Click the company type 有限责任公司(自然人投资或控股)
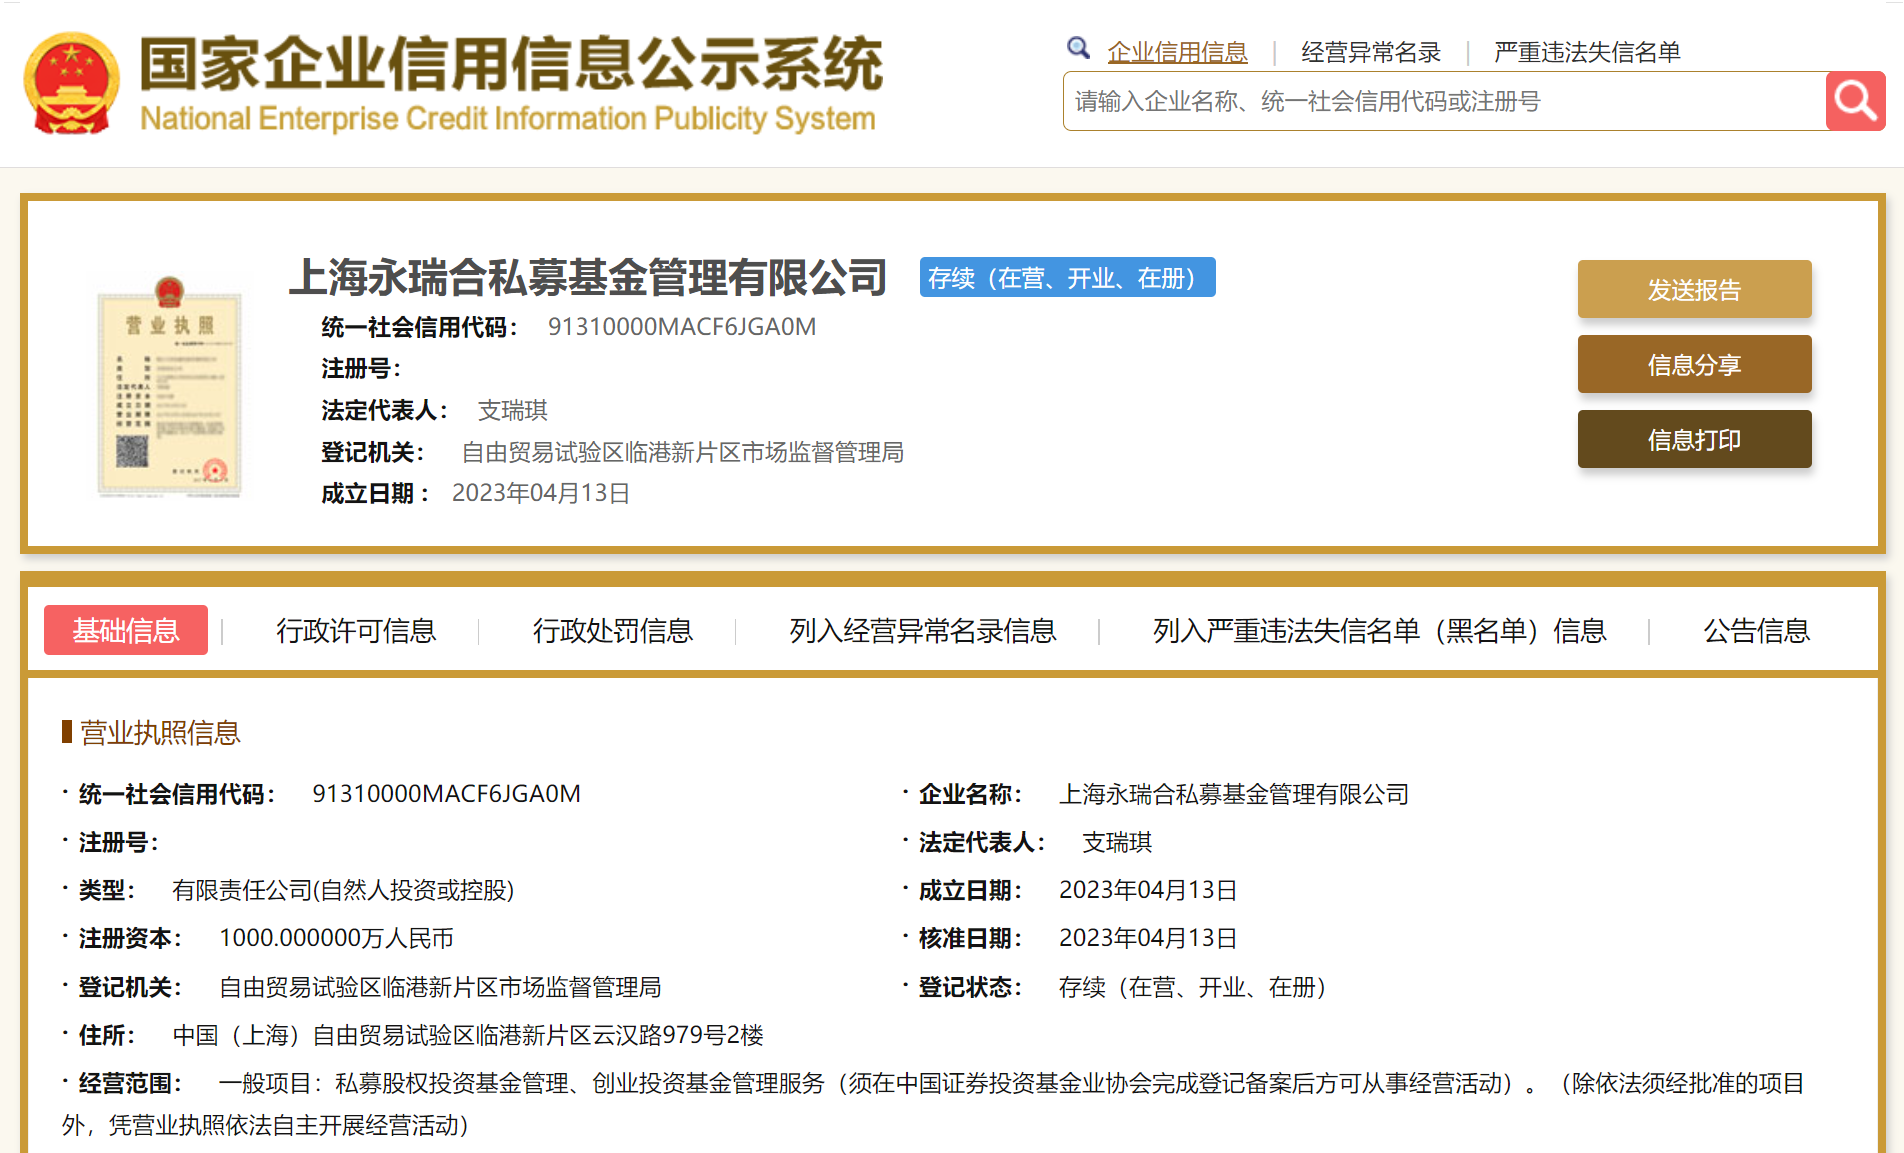 tap(343, 890)
